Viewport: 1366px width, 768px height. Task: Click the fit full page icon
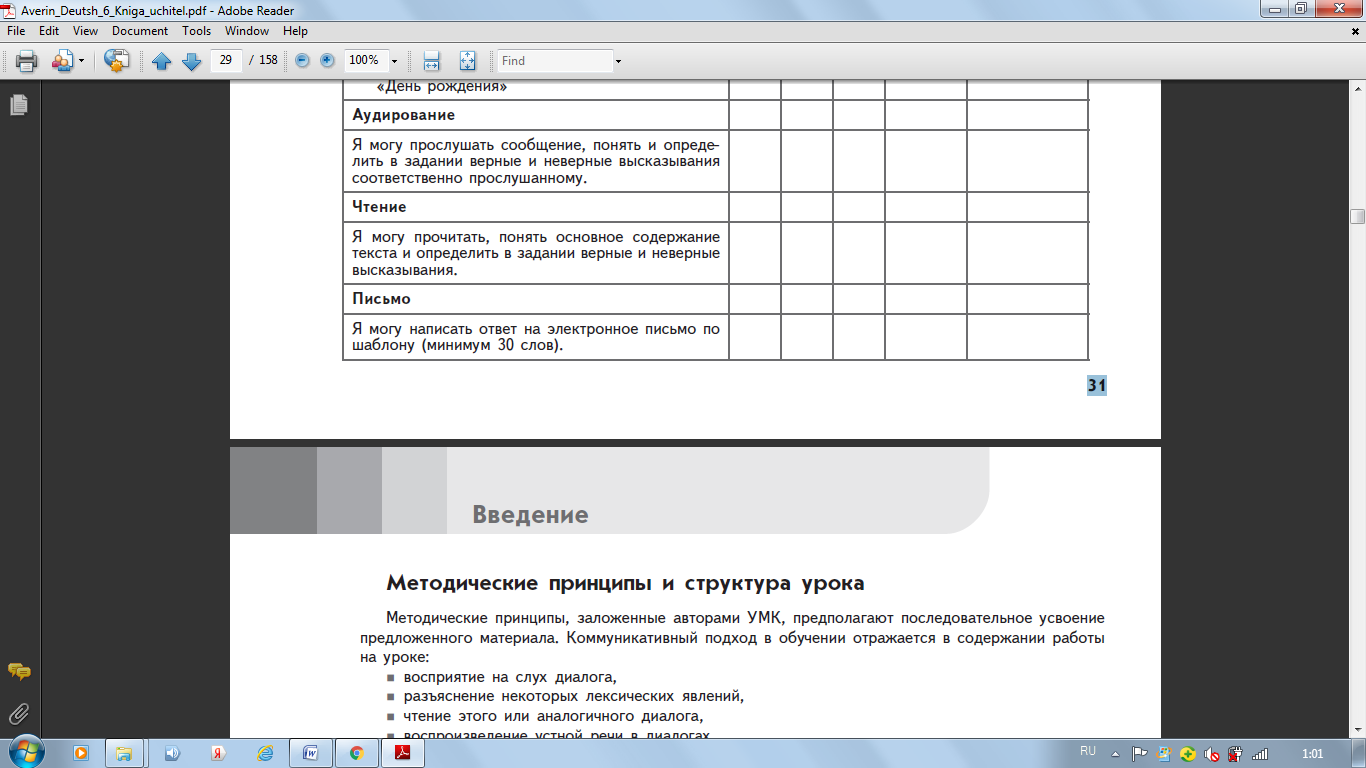click(x=467, y=61)
